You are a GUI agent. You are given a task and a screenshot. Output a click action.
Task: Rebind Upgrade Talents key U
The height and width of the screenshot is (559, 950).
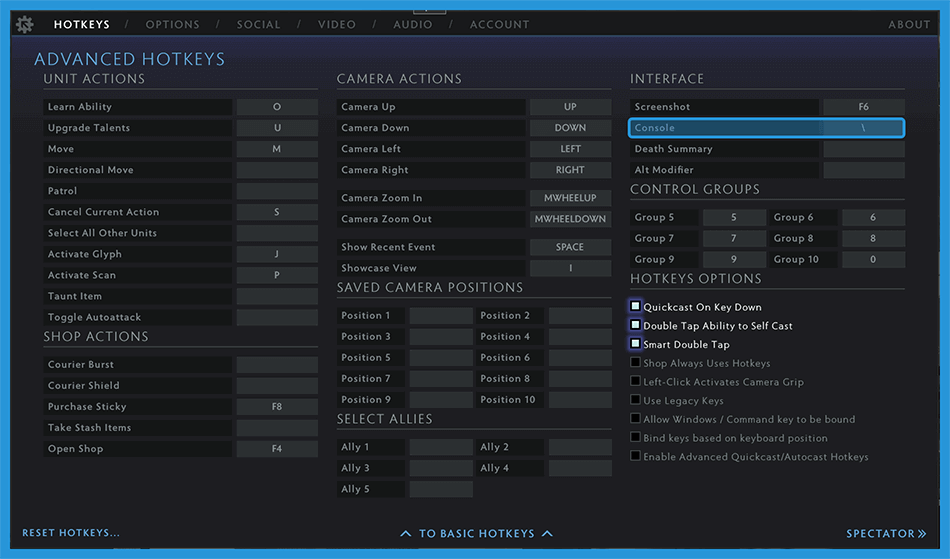click(x=277, y=128)
